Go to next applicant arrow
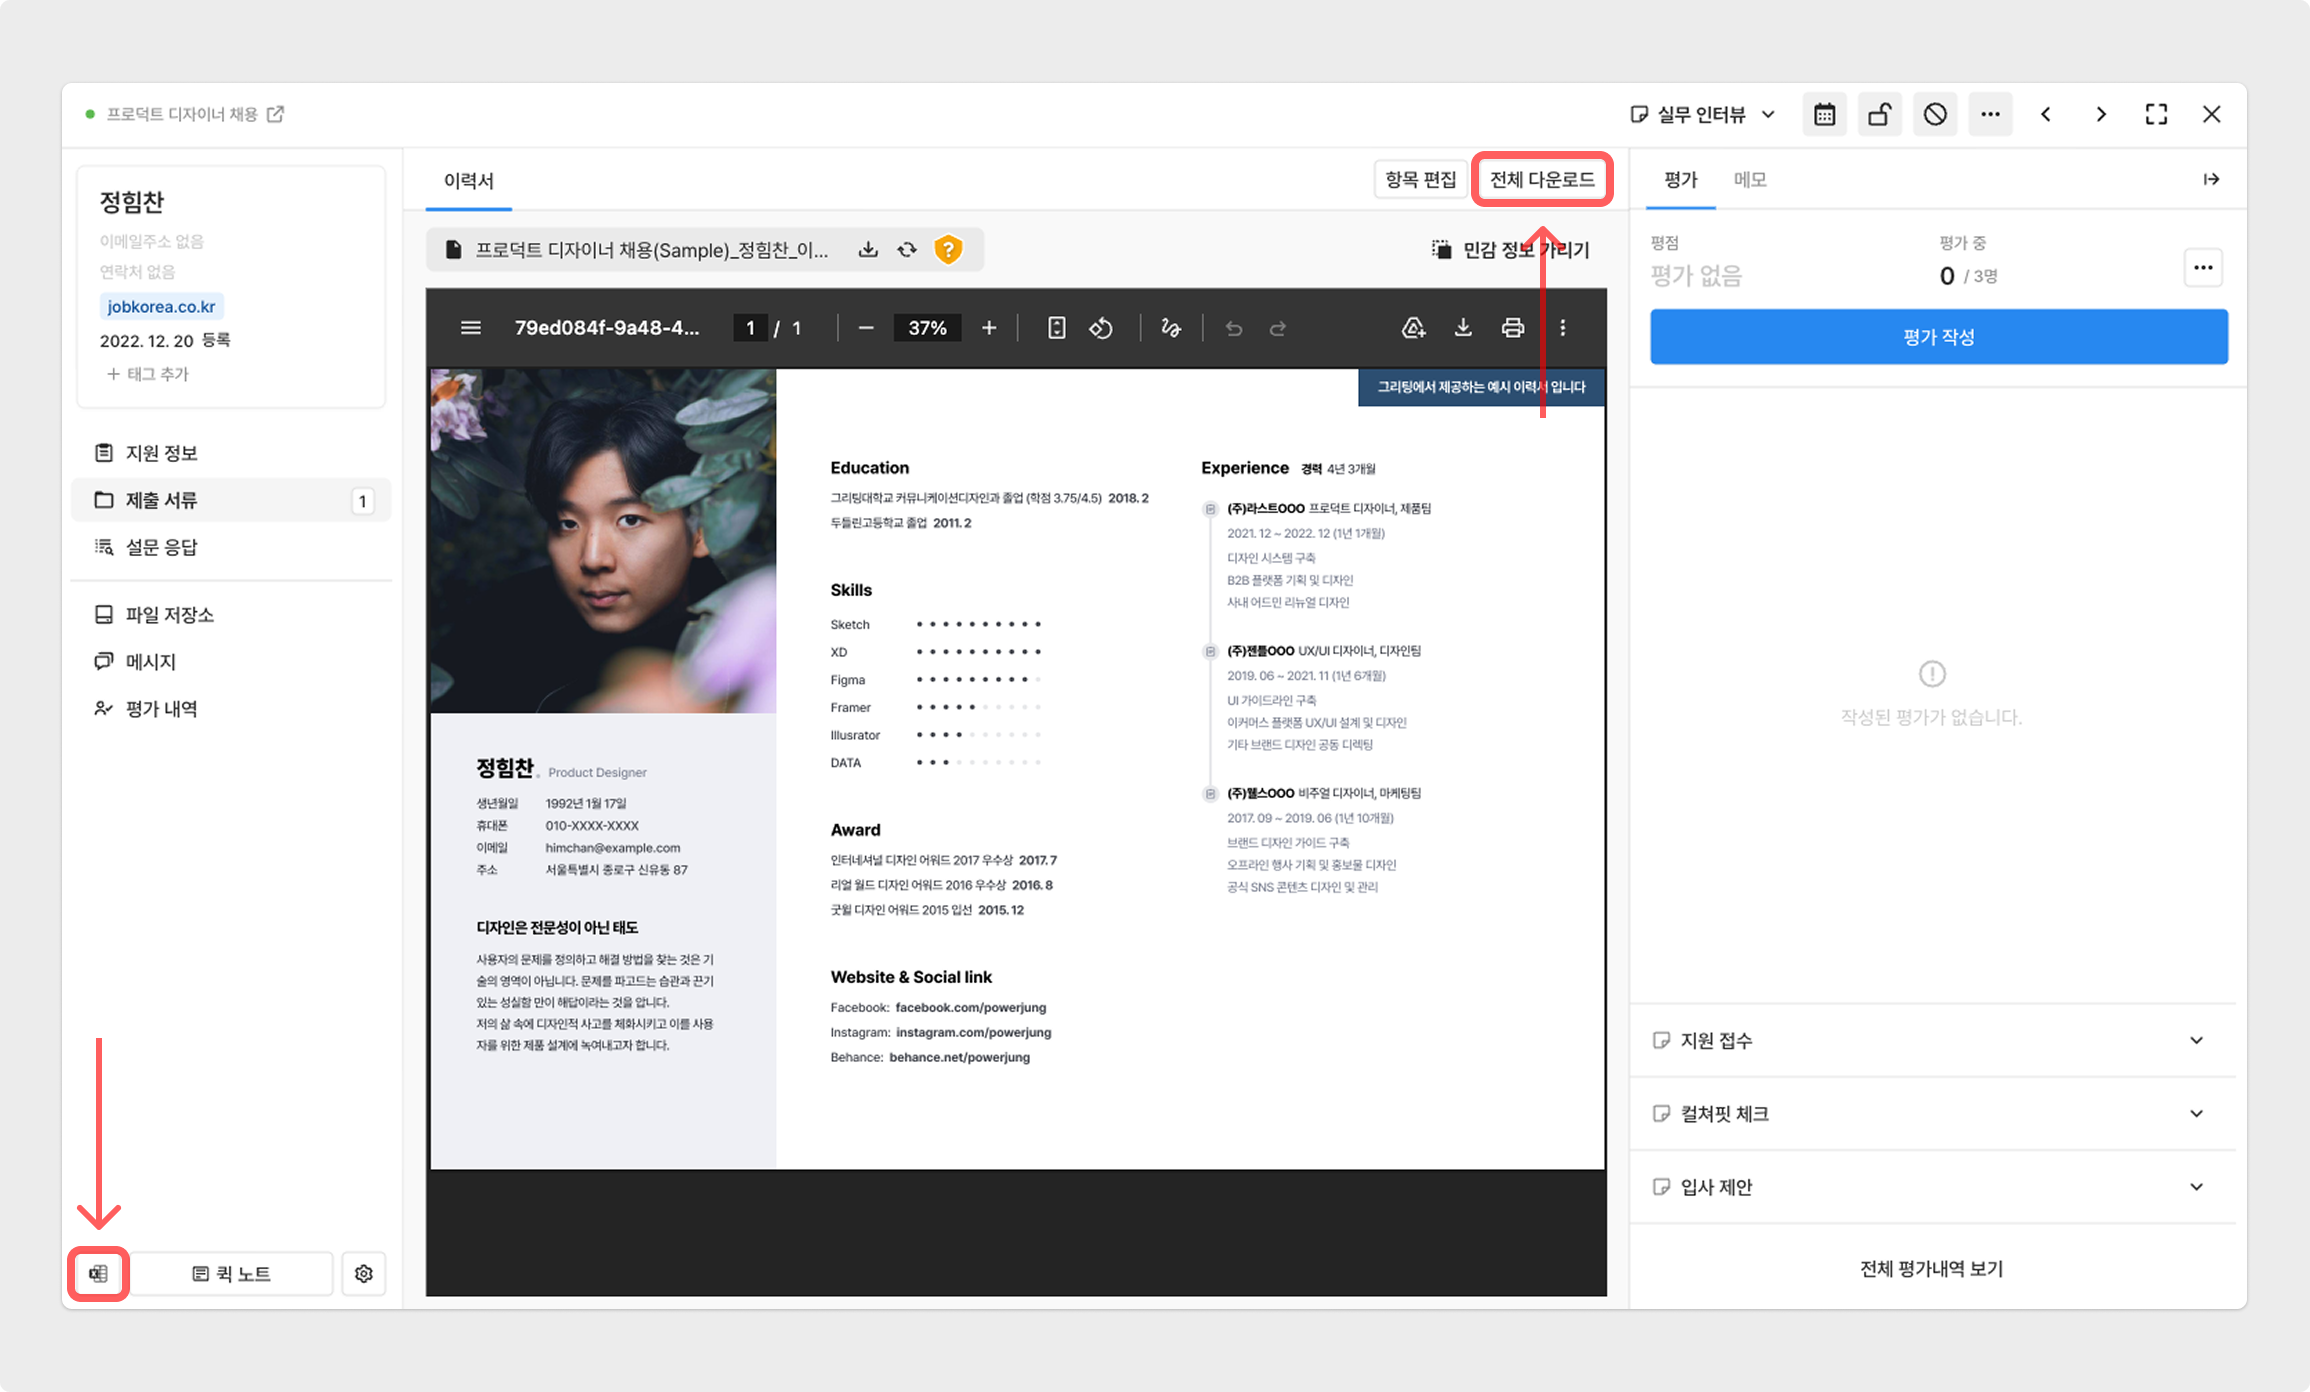The height and width of the screenshot is (1392, 2310). click(2101, 115)
